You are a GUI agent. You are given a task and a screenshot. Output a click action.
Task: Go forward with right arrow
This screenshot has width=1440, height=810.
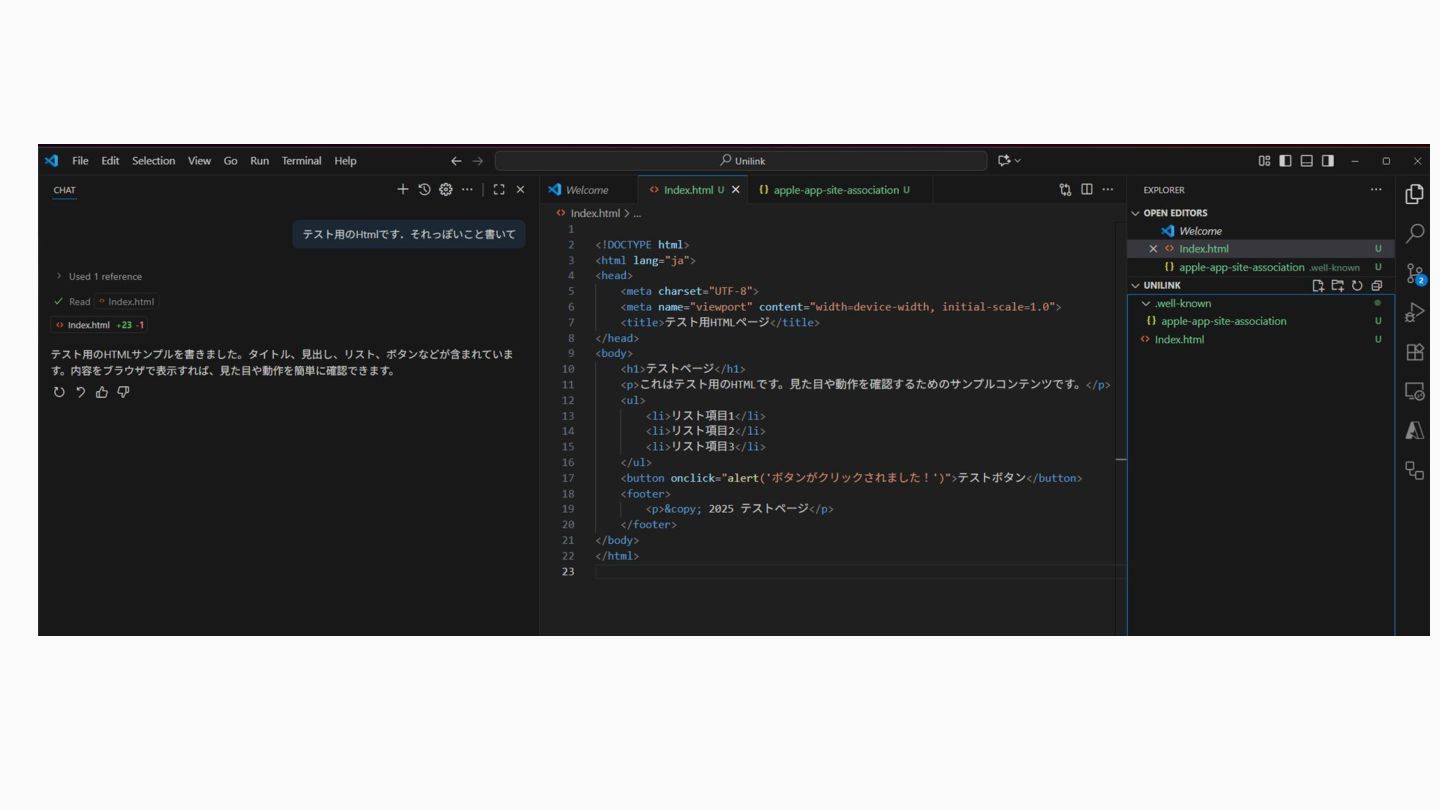pos(478,160)
